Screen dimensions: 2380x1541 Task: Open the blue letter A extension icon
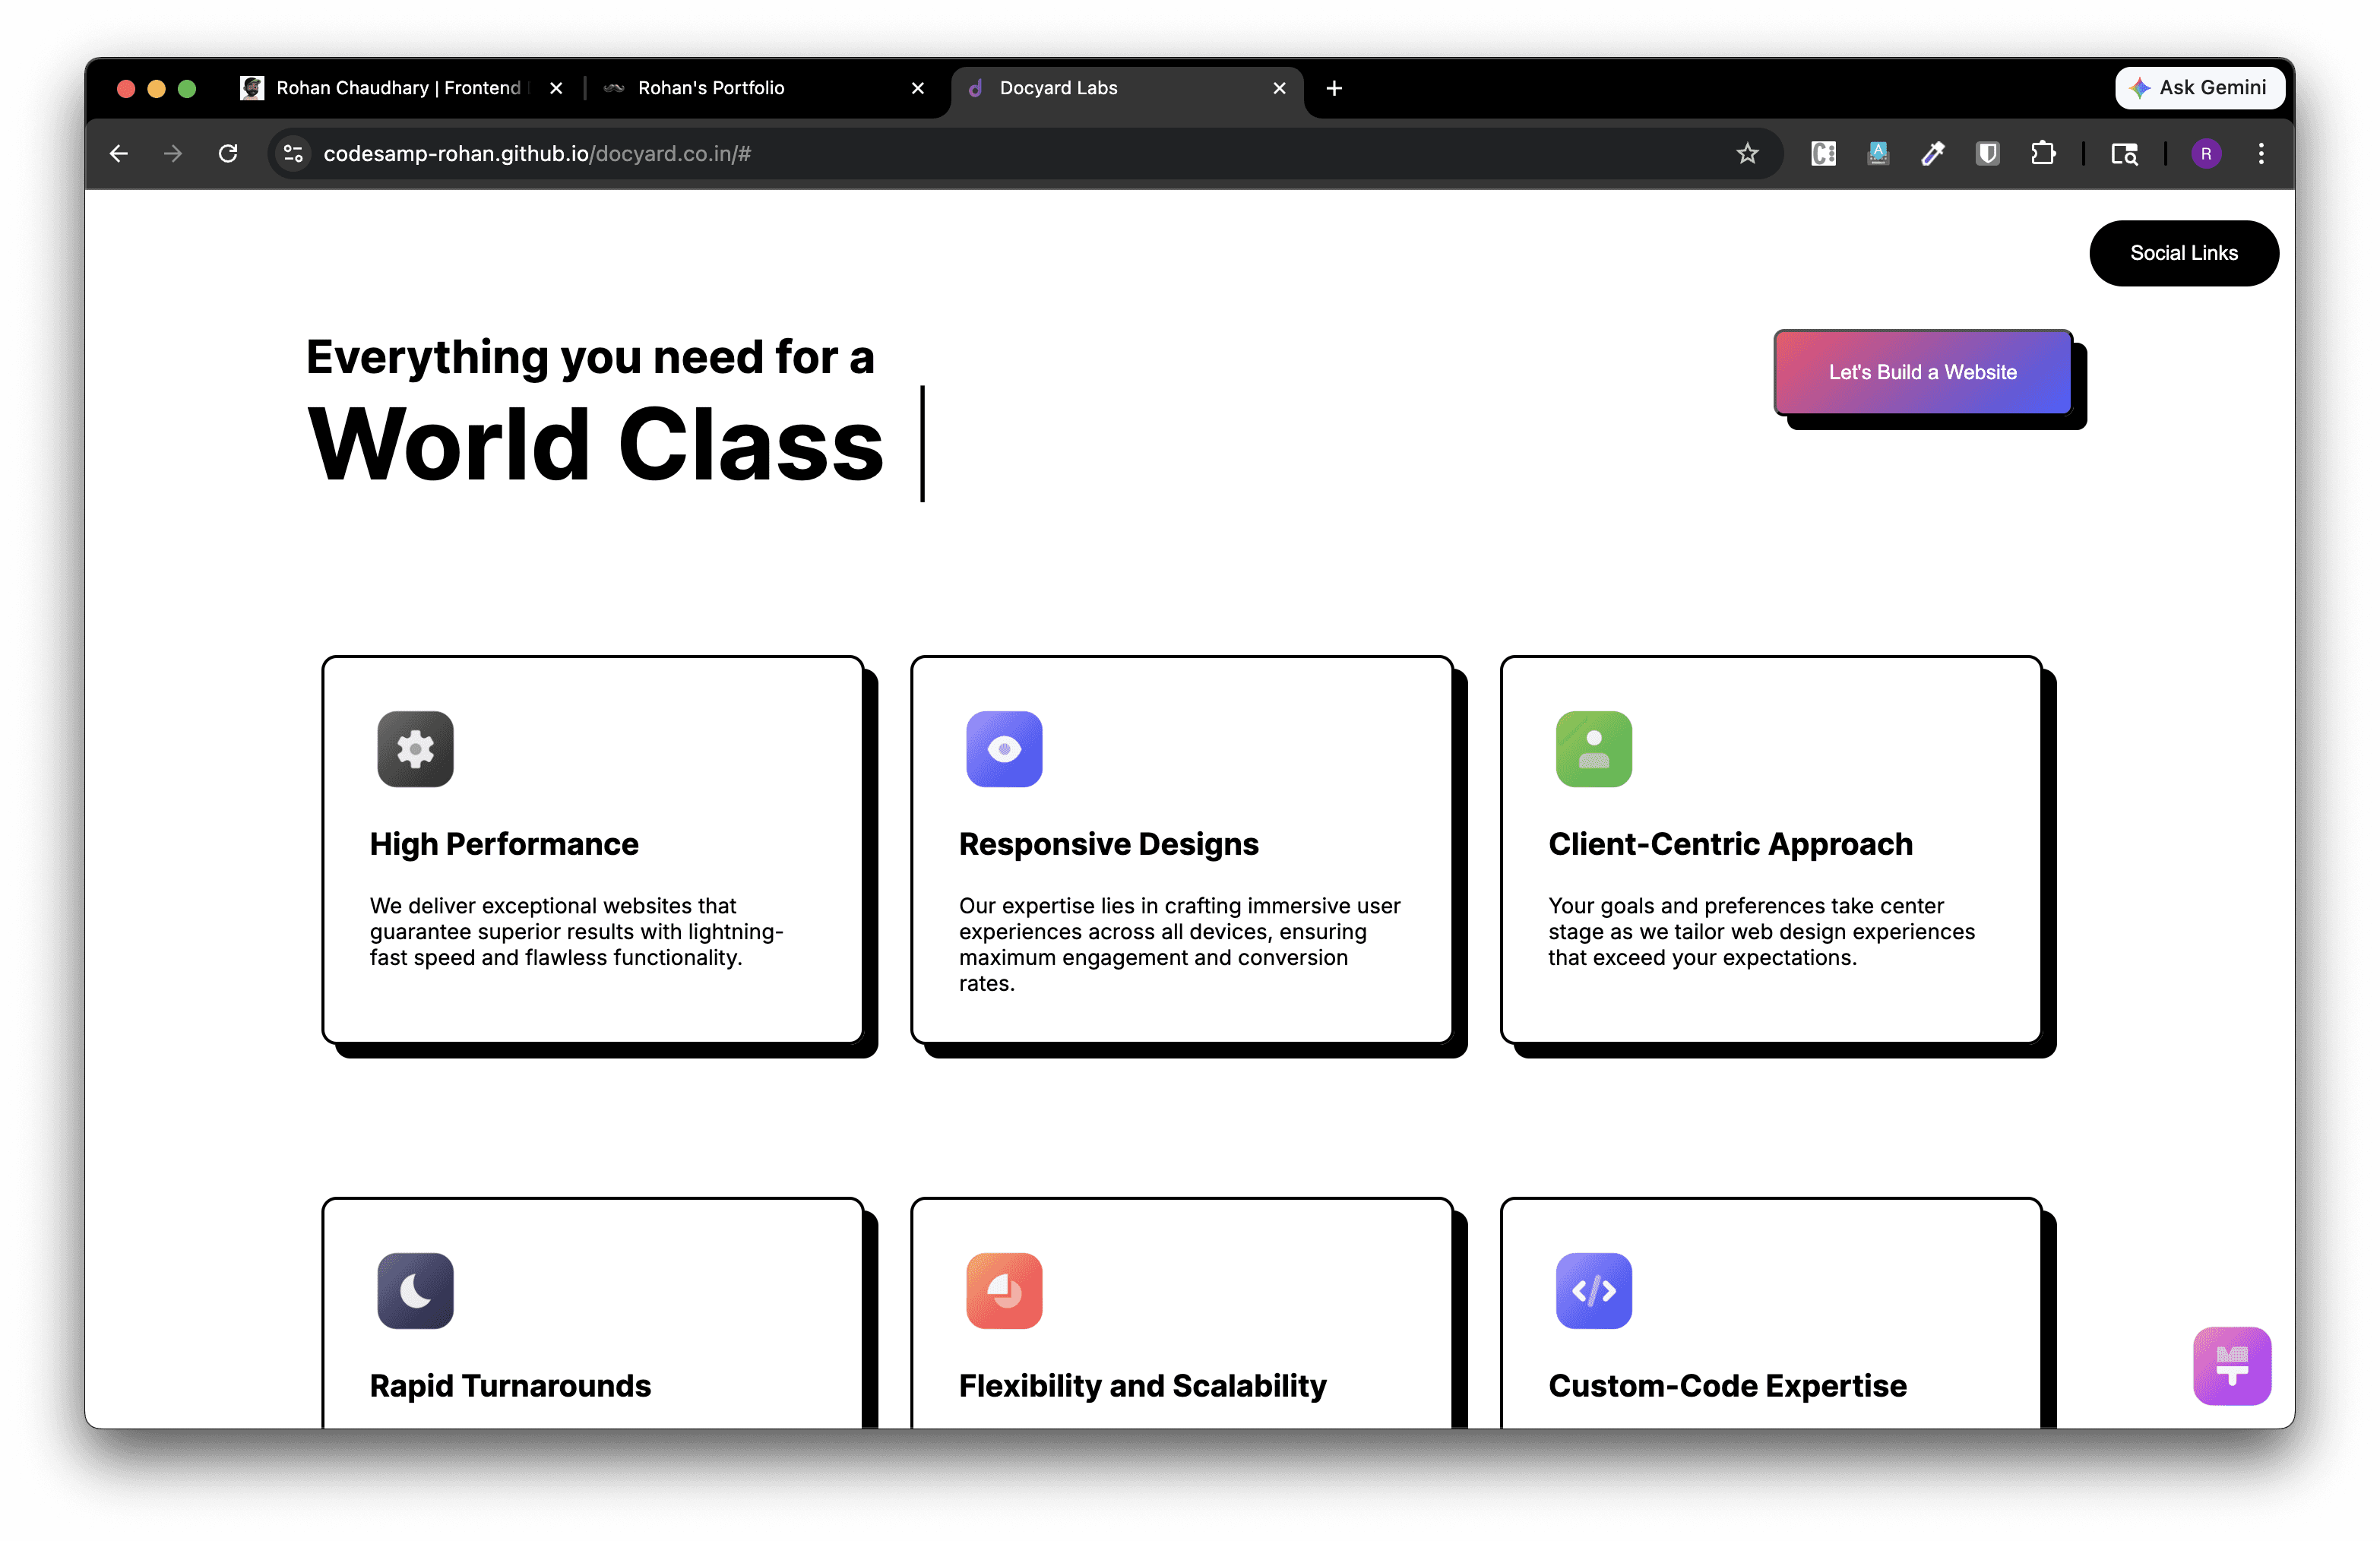tap(1878, 153)
